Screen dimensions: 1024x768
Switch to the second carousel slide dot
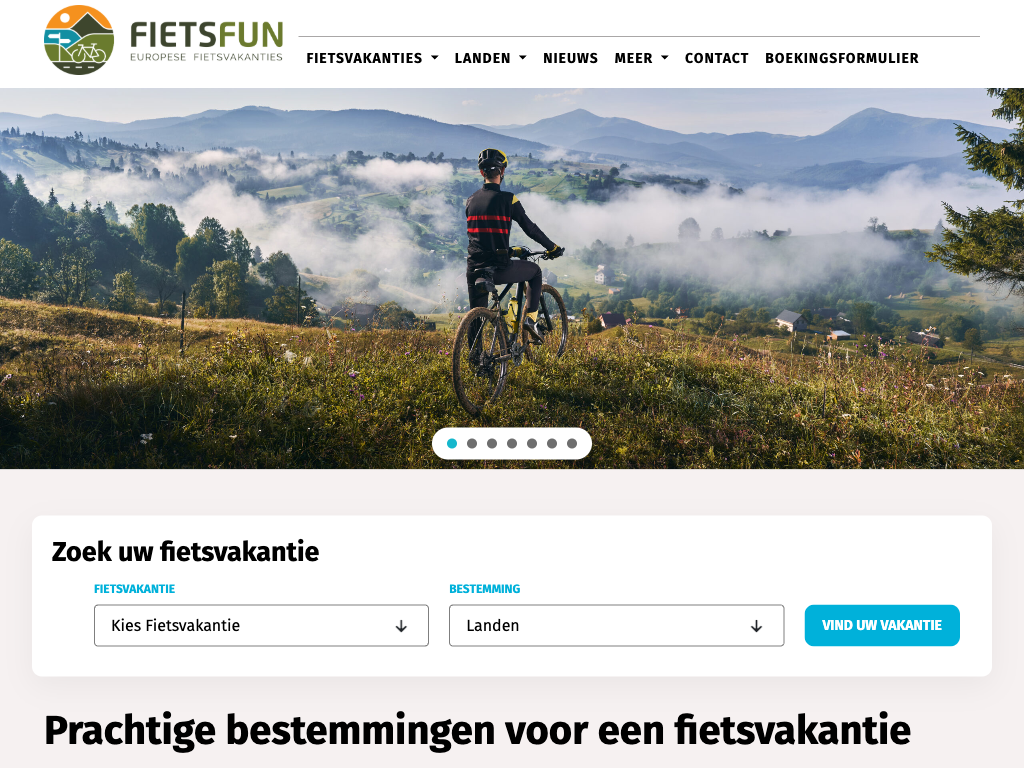(472, 443)
